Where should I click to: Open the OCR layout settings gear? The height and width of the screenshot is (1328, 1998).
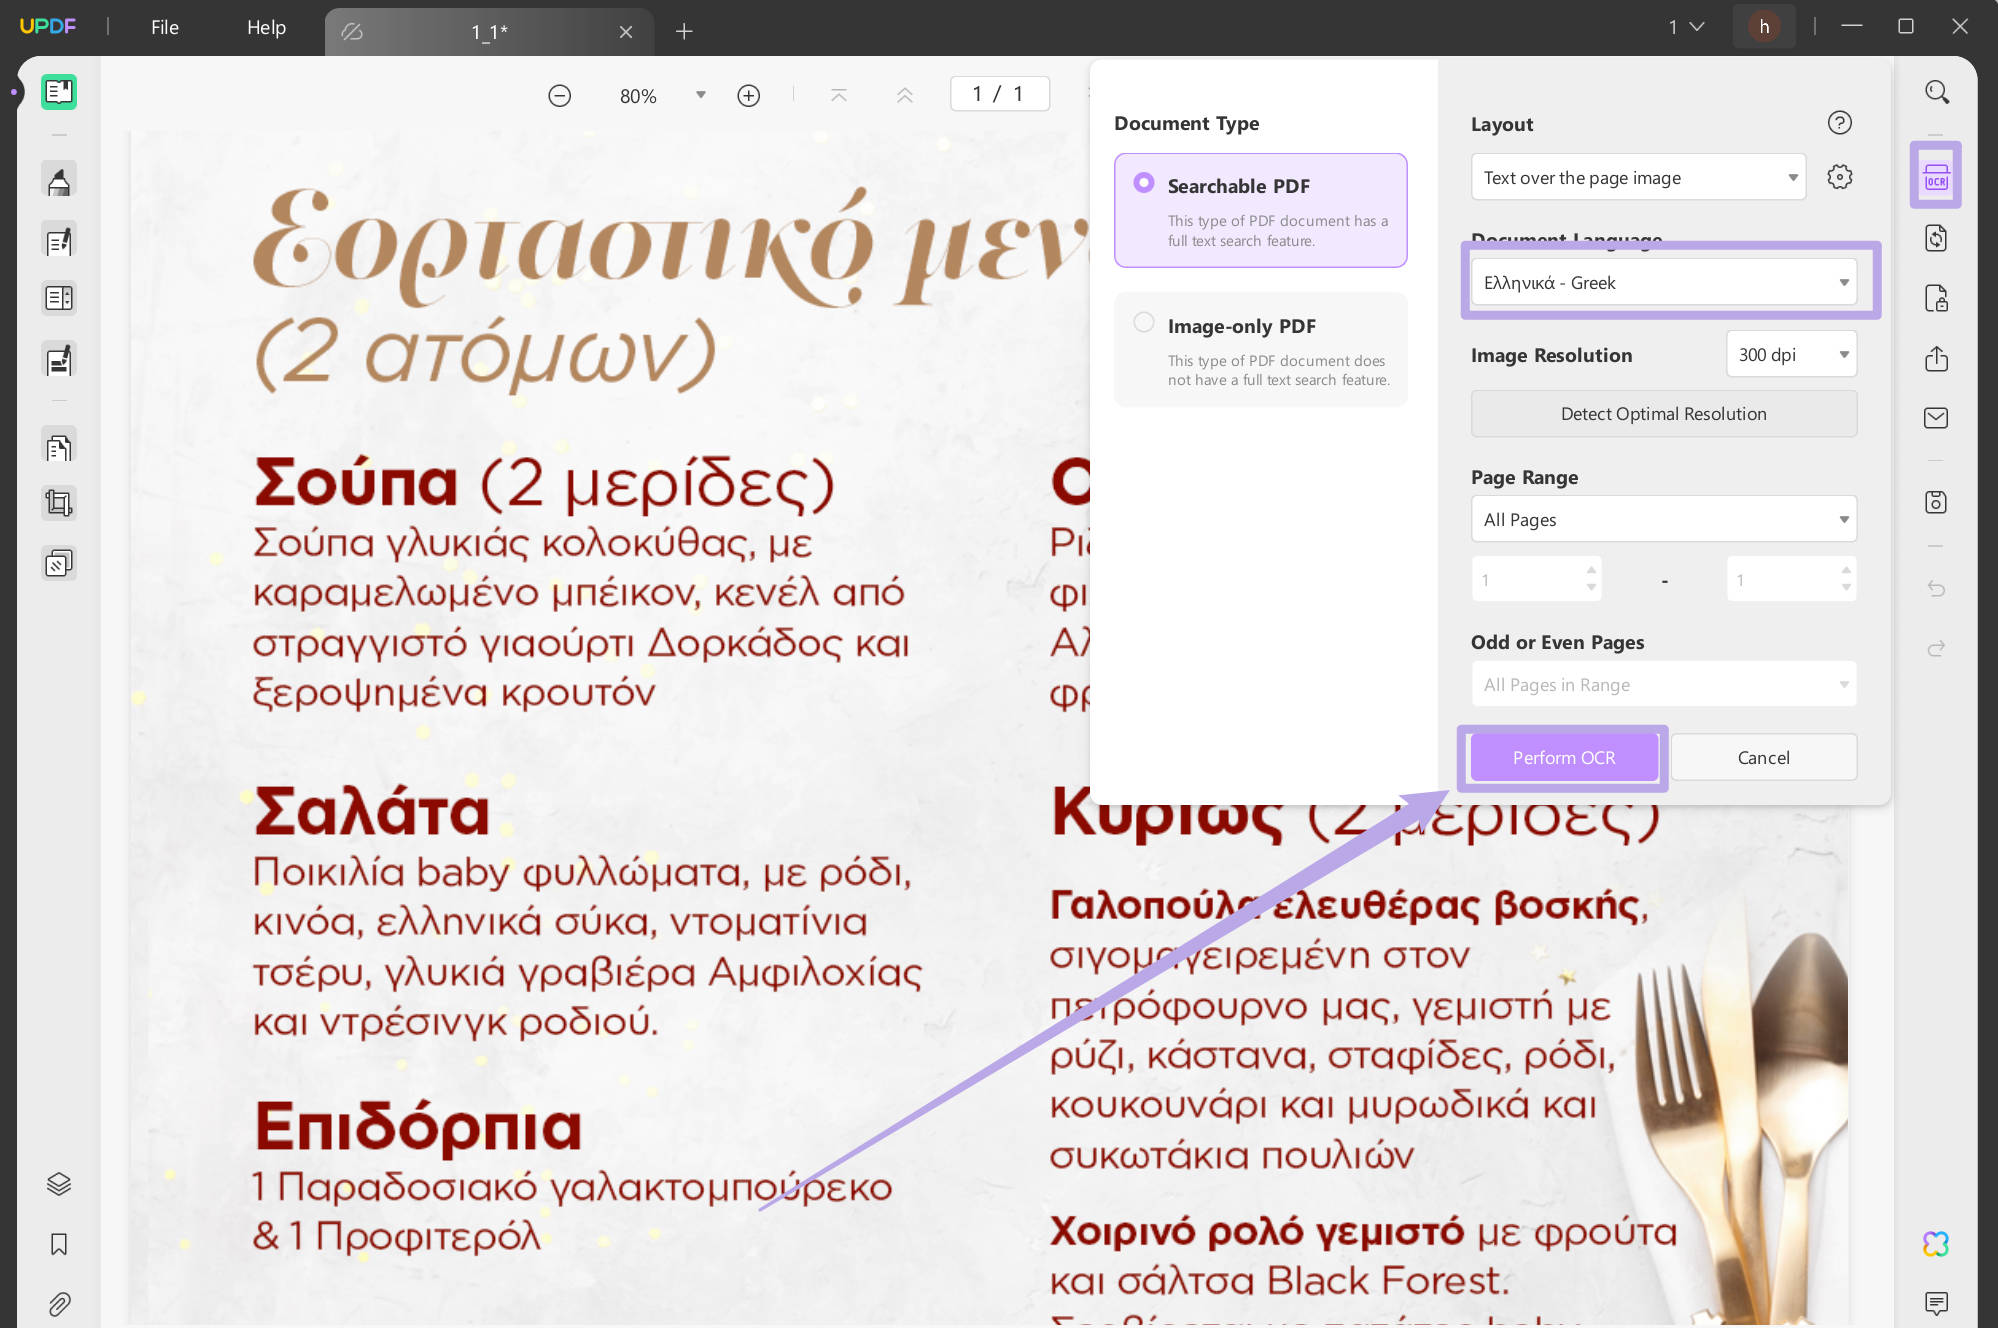tap(1840, 176)
